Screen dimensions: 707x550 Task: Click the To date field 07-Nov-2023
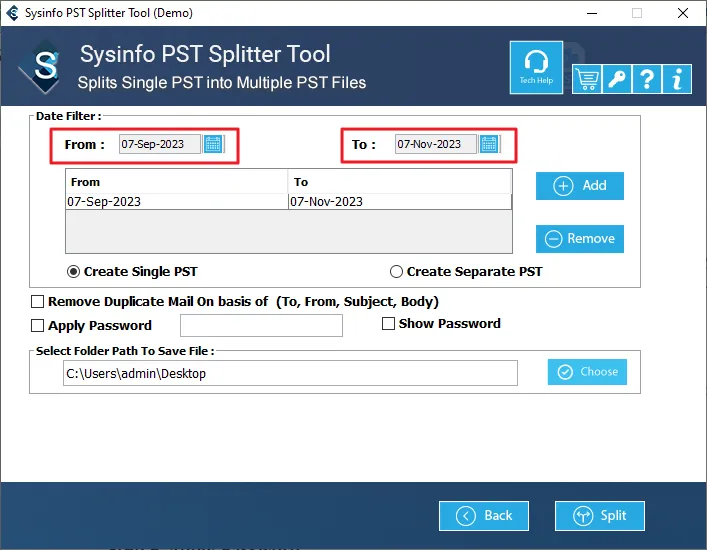pyautogui.click(x=436, y=144)
